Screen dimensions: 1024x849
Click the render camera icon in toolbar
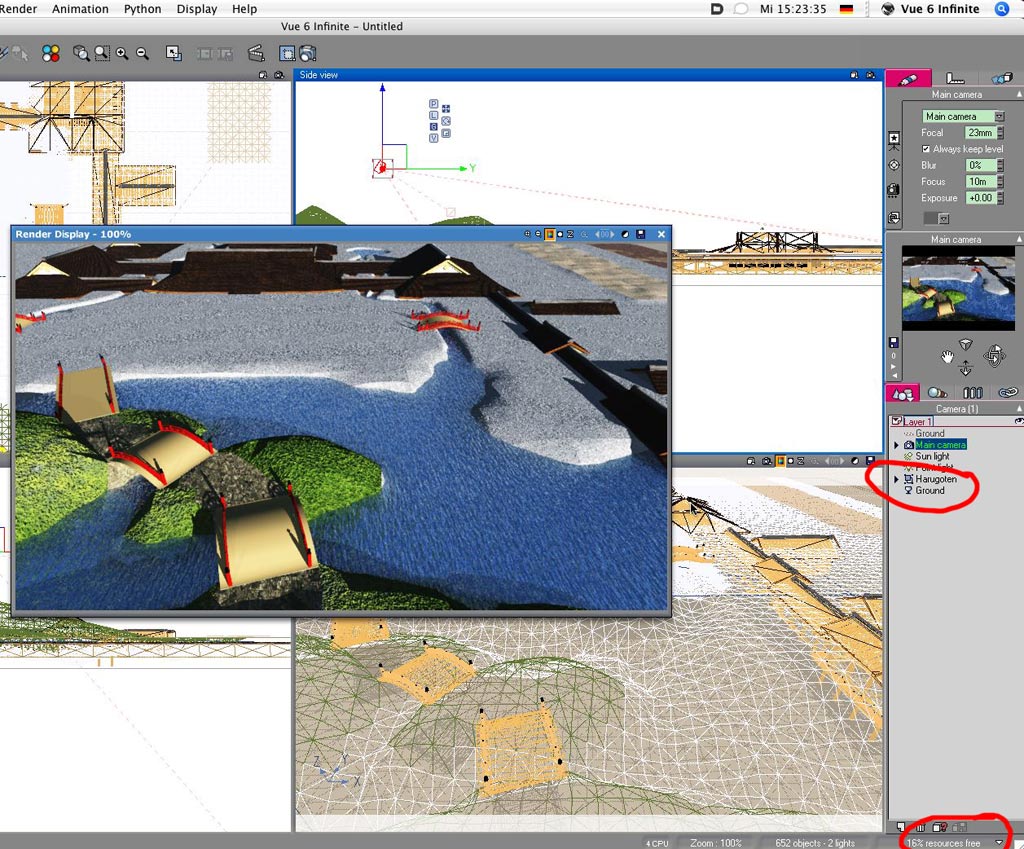click(308, 54)
